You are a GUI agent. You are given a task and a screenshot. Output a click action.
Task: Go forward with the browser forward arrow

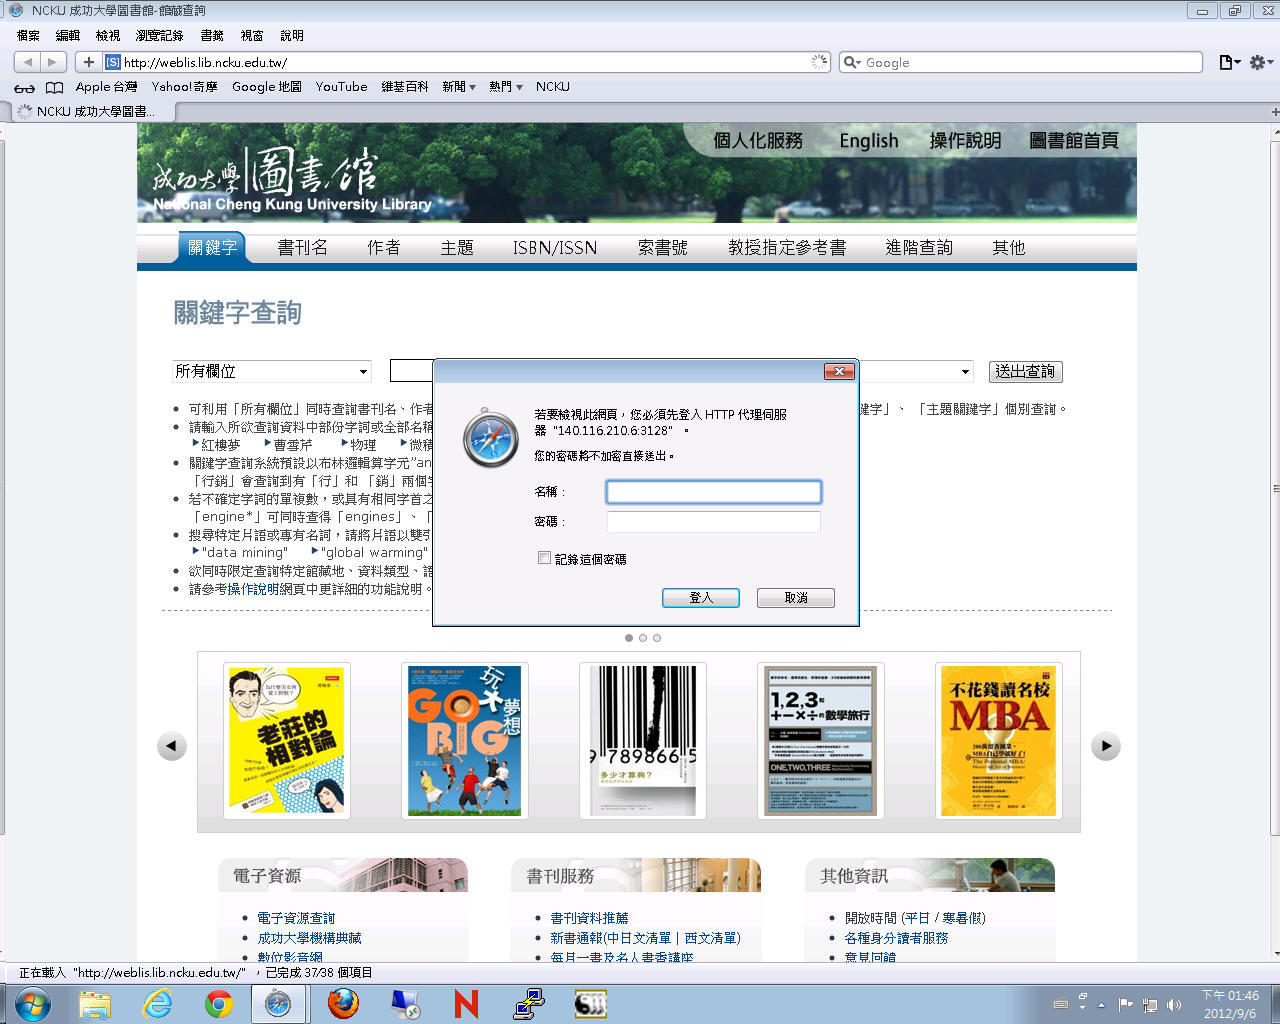click(x=53, y=62)
